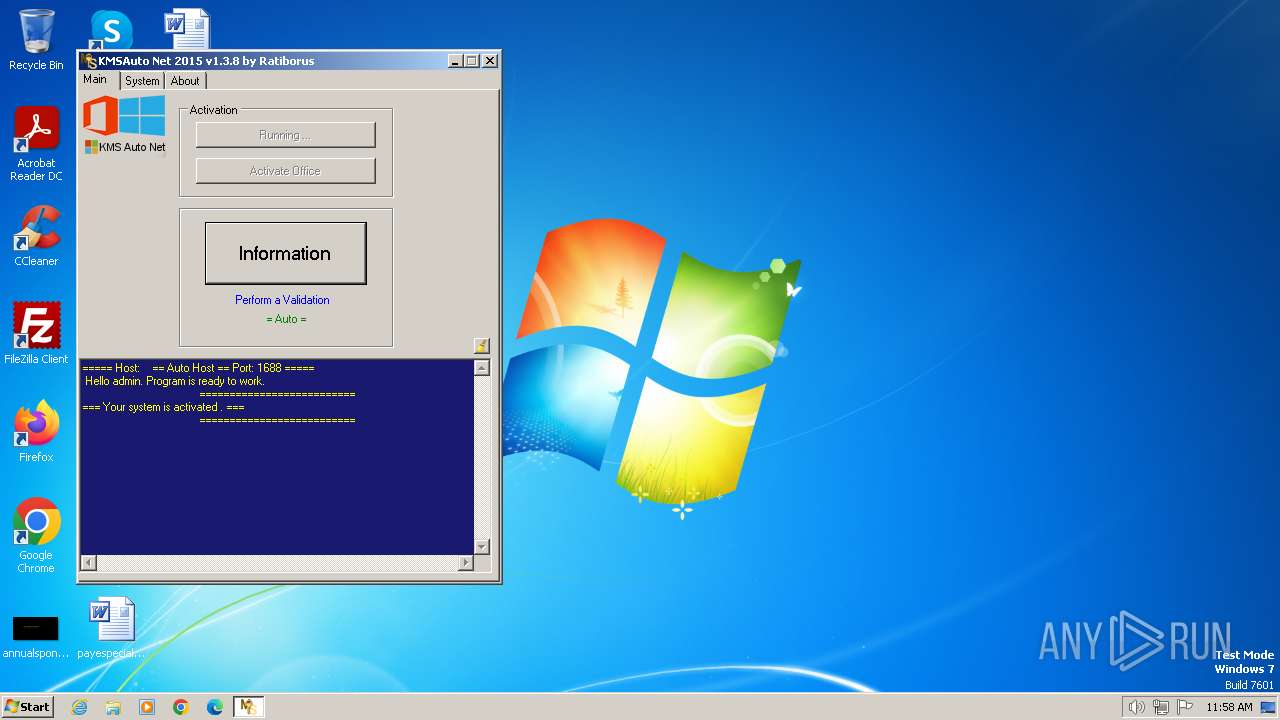
Task: Open Windows Media Player from the taskbar
Action: (x=147, y=707)
